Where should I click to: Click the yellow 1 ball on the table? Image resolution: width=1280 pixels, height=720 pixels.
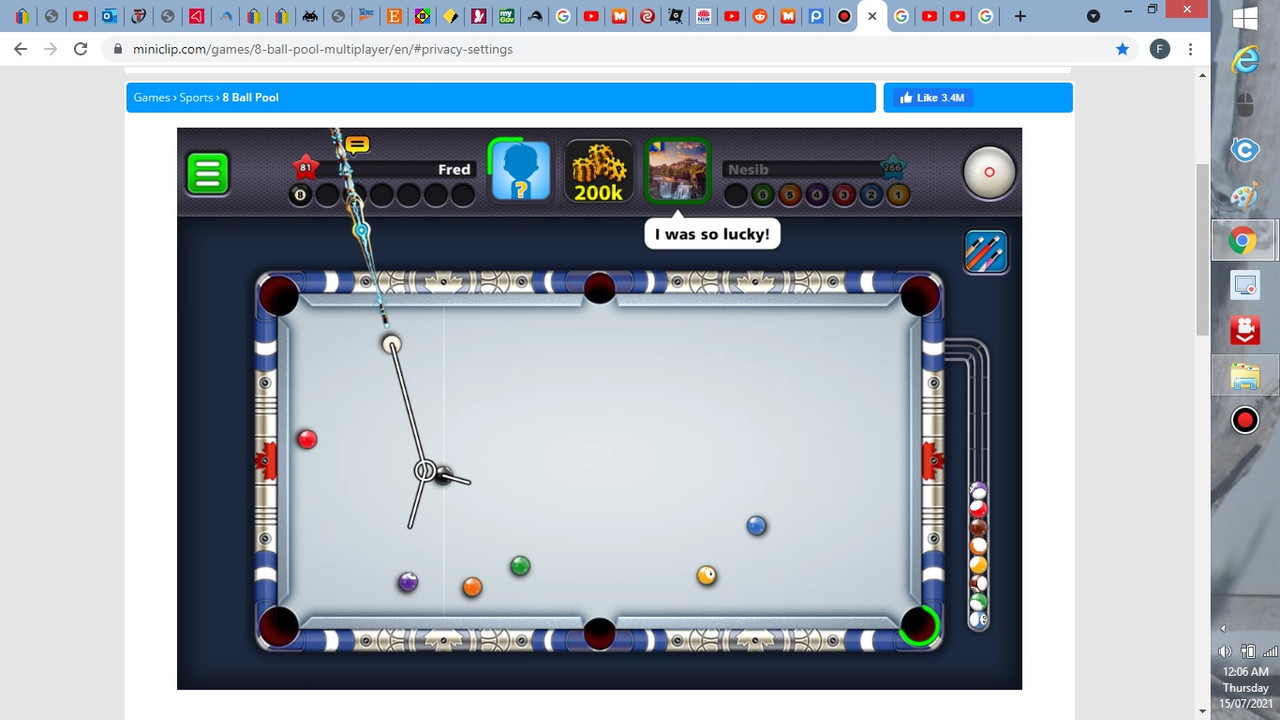[x=707, y=575]
